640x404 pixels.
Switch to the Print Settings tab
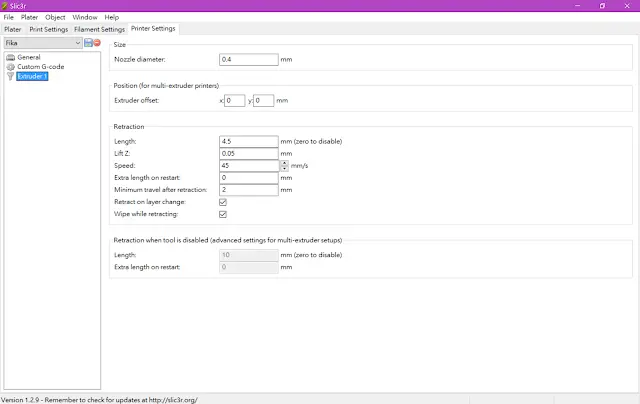49,29
